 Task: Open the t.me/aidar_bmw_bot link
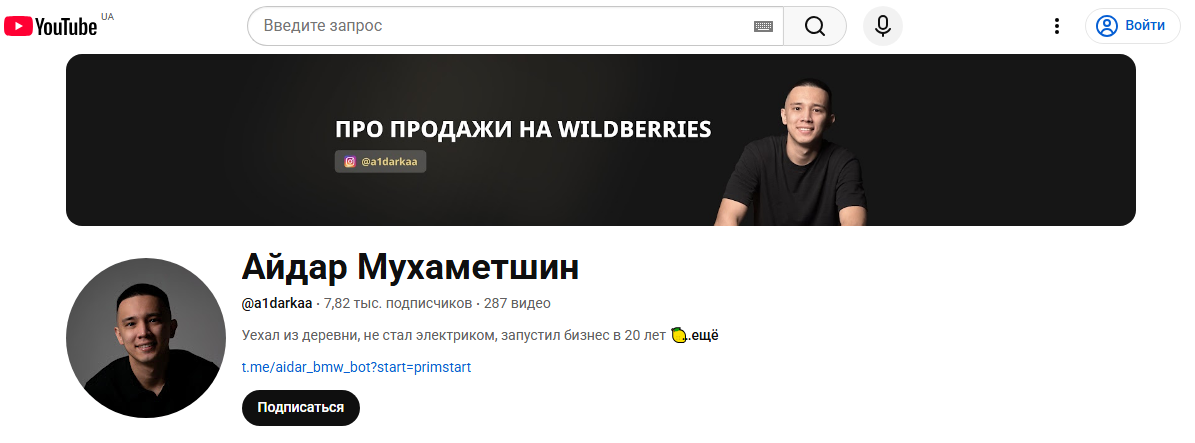click(356, 368)
